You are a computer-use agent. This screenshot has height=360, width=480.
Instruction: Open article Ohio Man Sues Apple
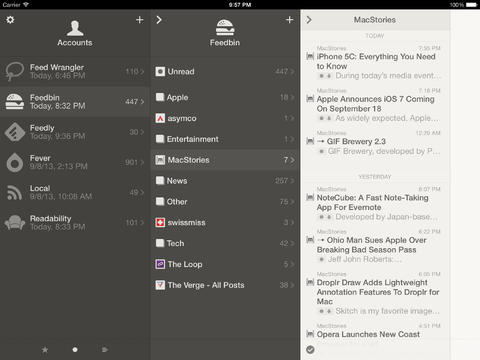coord(376,245)
